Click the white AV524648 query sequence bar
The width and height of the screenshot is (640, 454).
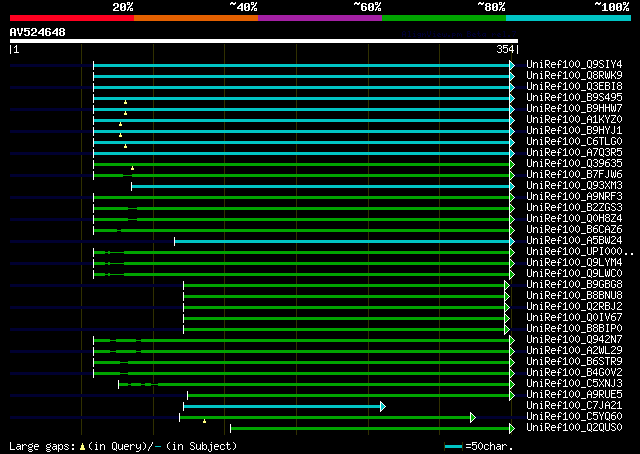pos(264,41)
